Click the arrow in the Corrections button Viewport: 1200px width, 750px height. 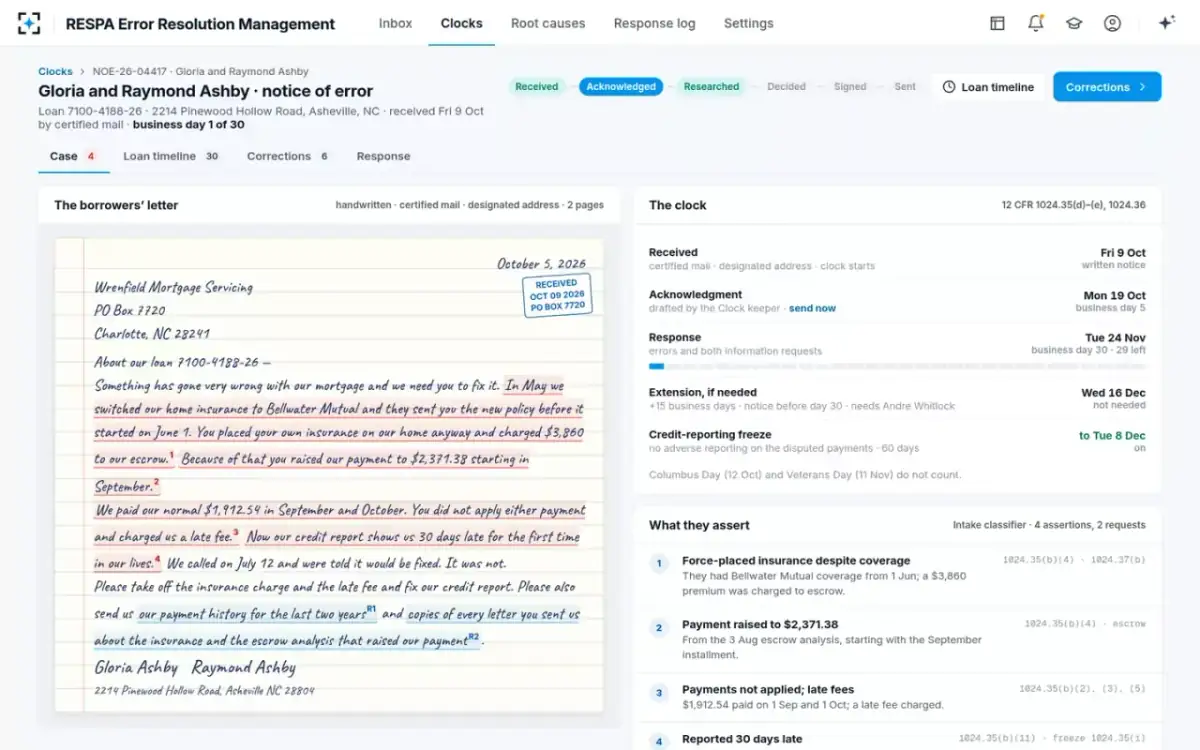pos(1142,87)
